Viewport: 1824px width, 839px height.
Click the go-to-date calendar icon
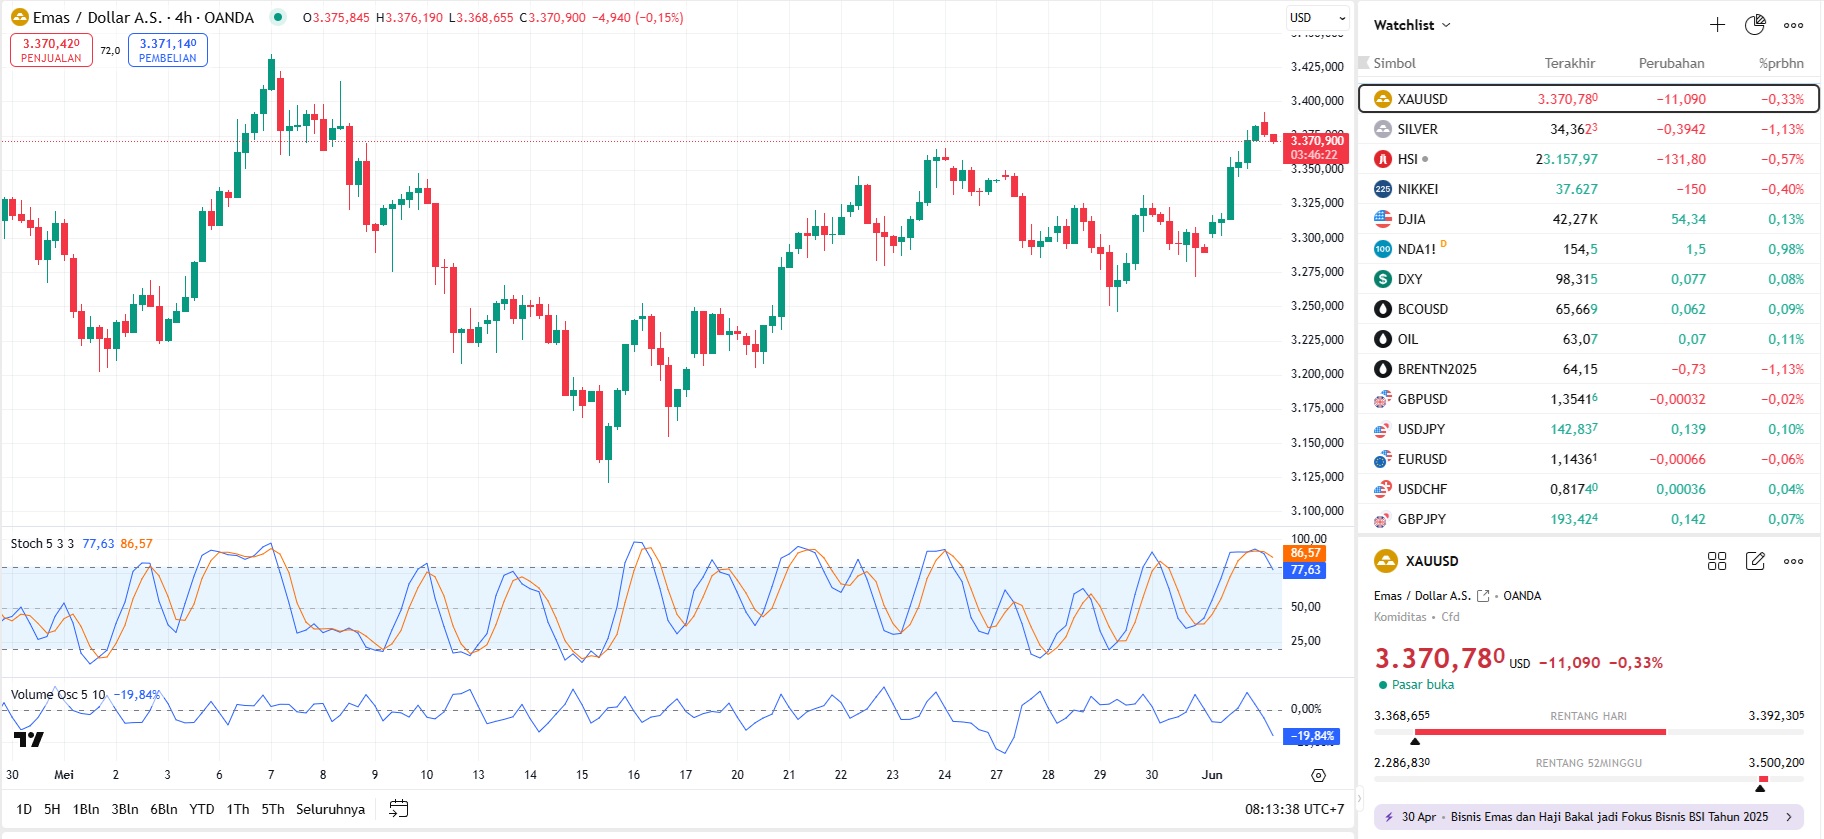coord(398,809)
